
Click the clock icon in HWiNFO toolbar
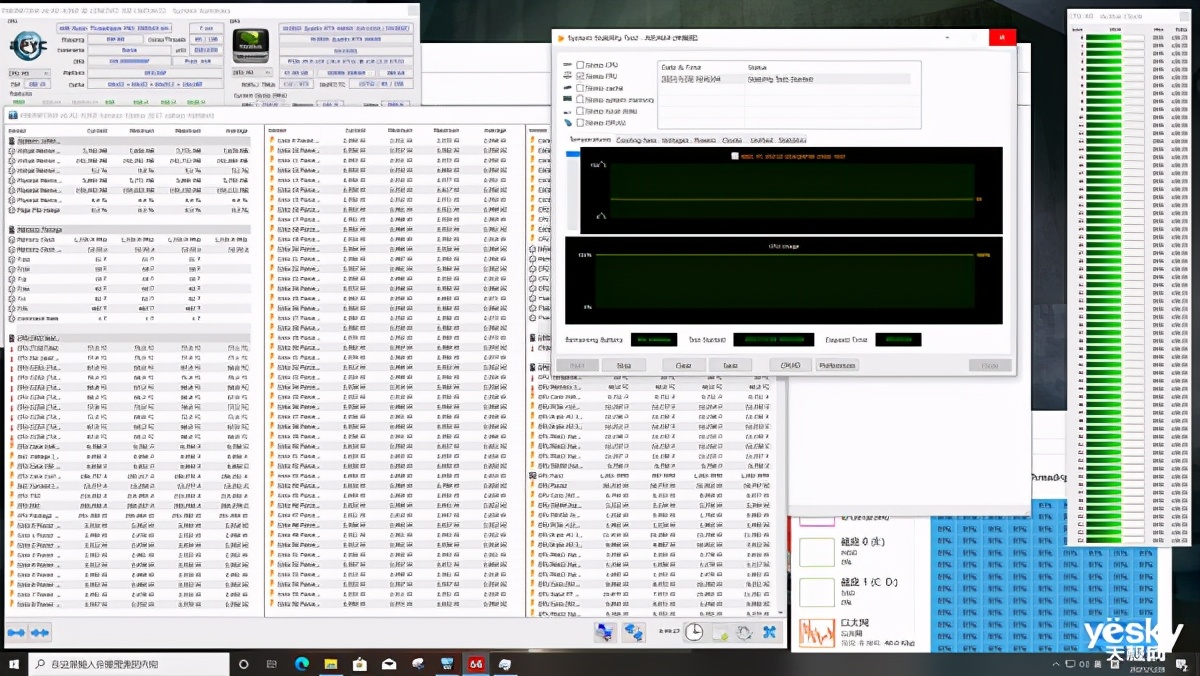[x=693, y=632]
